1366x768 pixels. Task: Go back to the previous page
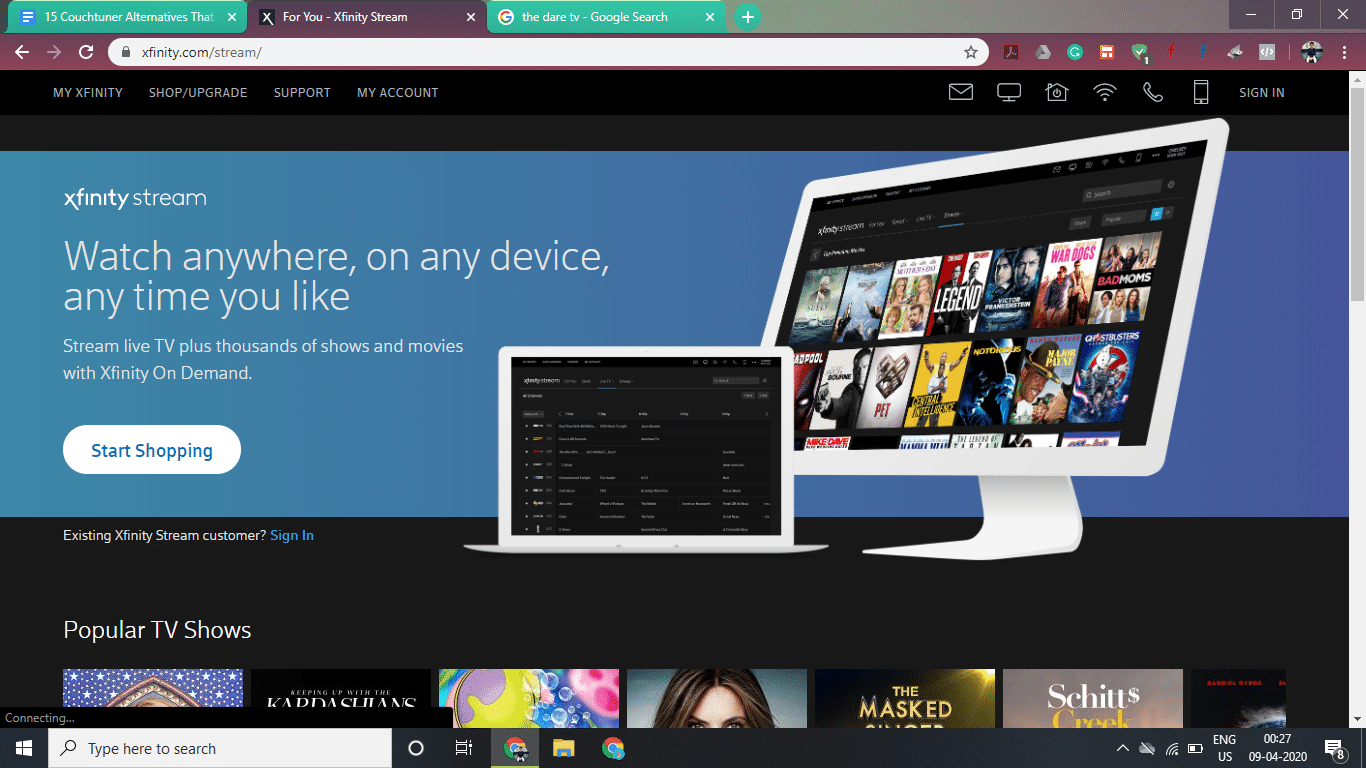click(x=22, y=52)
